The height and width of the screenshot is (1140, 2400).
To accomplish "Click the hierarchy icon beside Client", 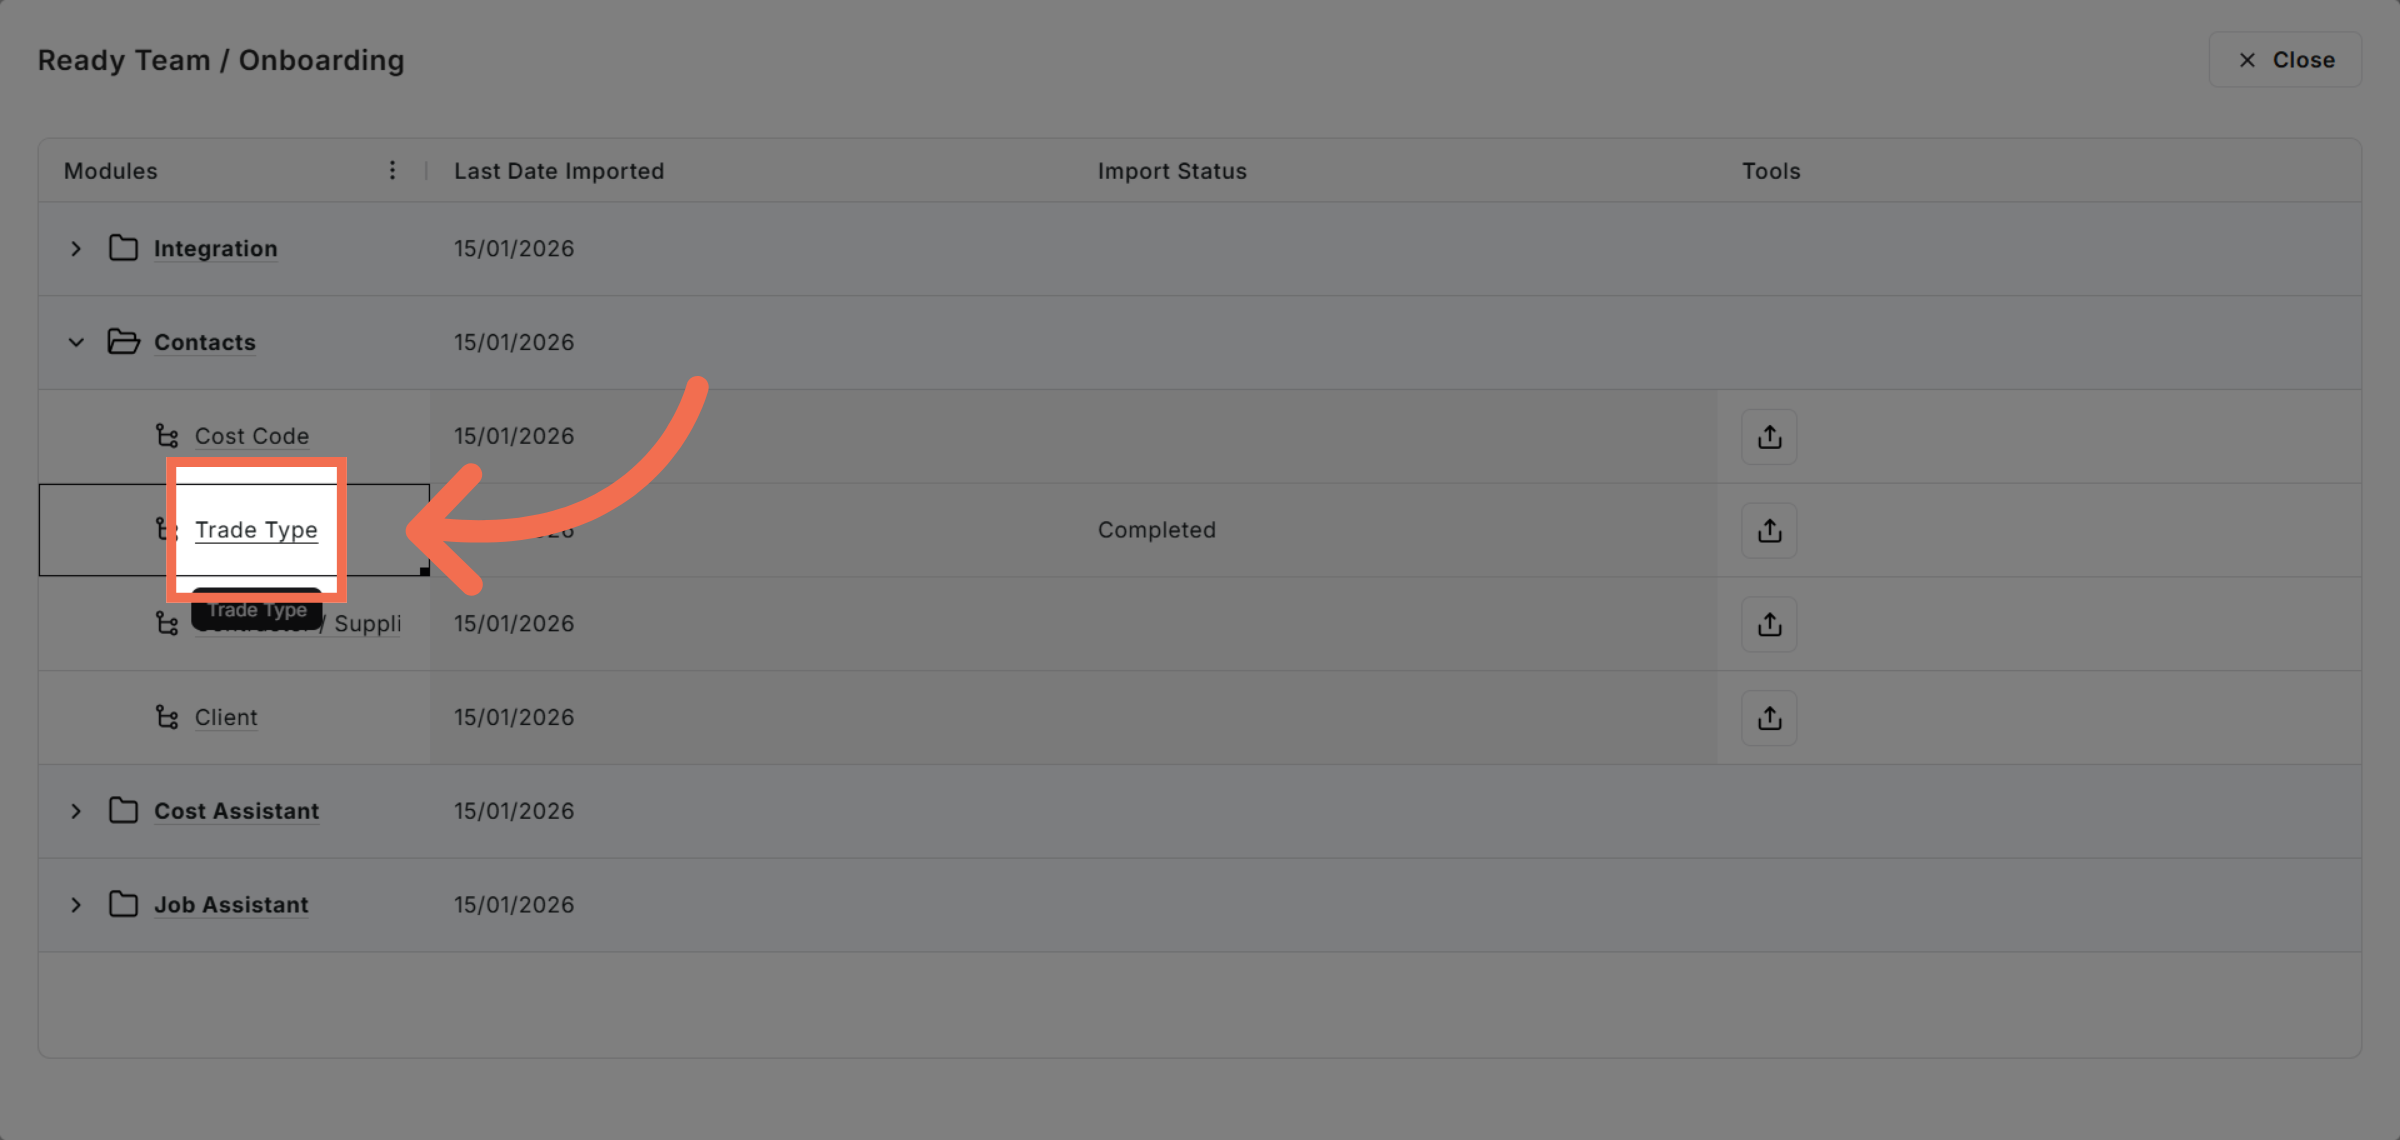I will [166, 717].
